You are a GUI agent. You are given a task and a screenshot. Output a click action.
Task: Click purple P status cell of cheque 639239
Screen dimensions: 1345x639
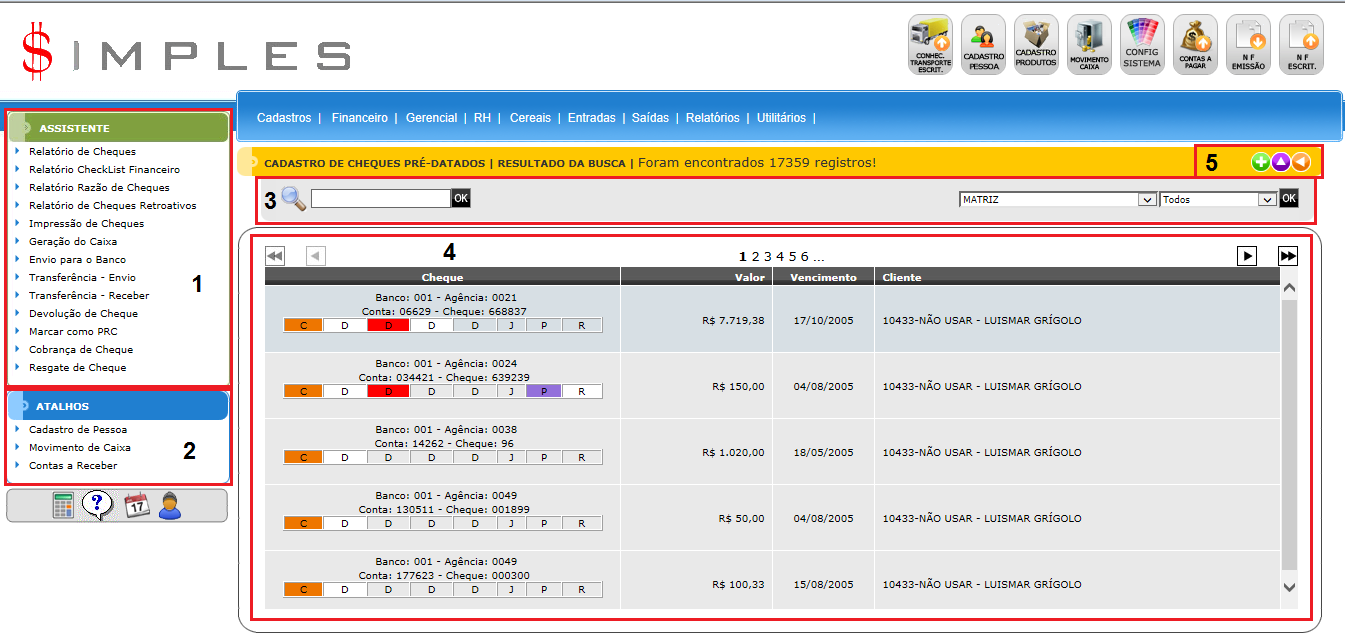(x=544, y=391)
